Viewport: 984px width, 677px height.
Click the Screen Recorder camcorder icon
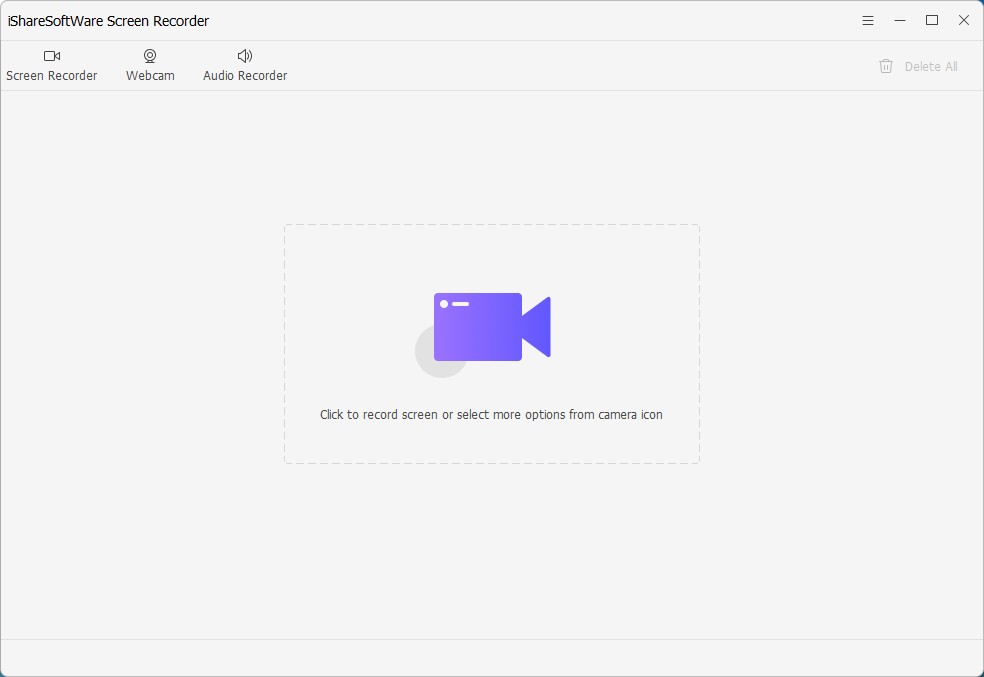pos(52,56)
